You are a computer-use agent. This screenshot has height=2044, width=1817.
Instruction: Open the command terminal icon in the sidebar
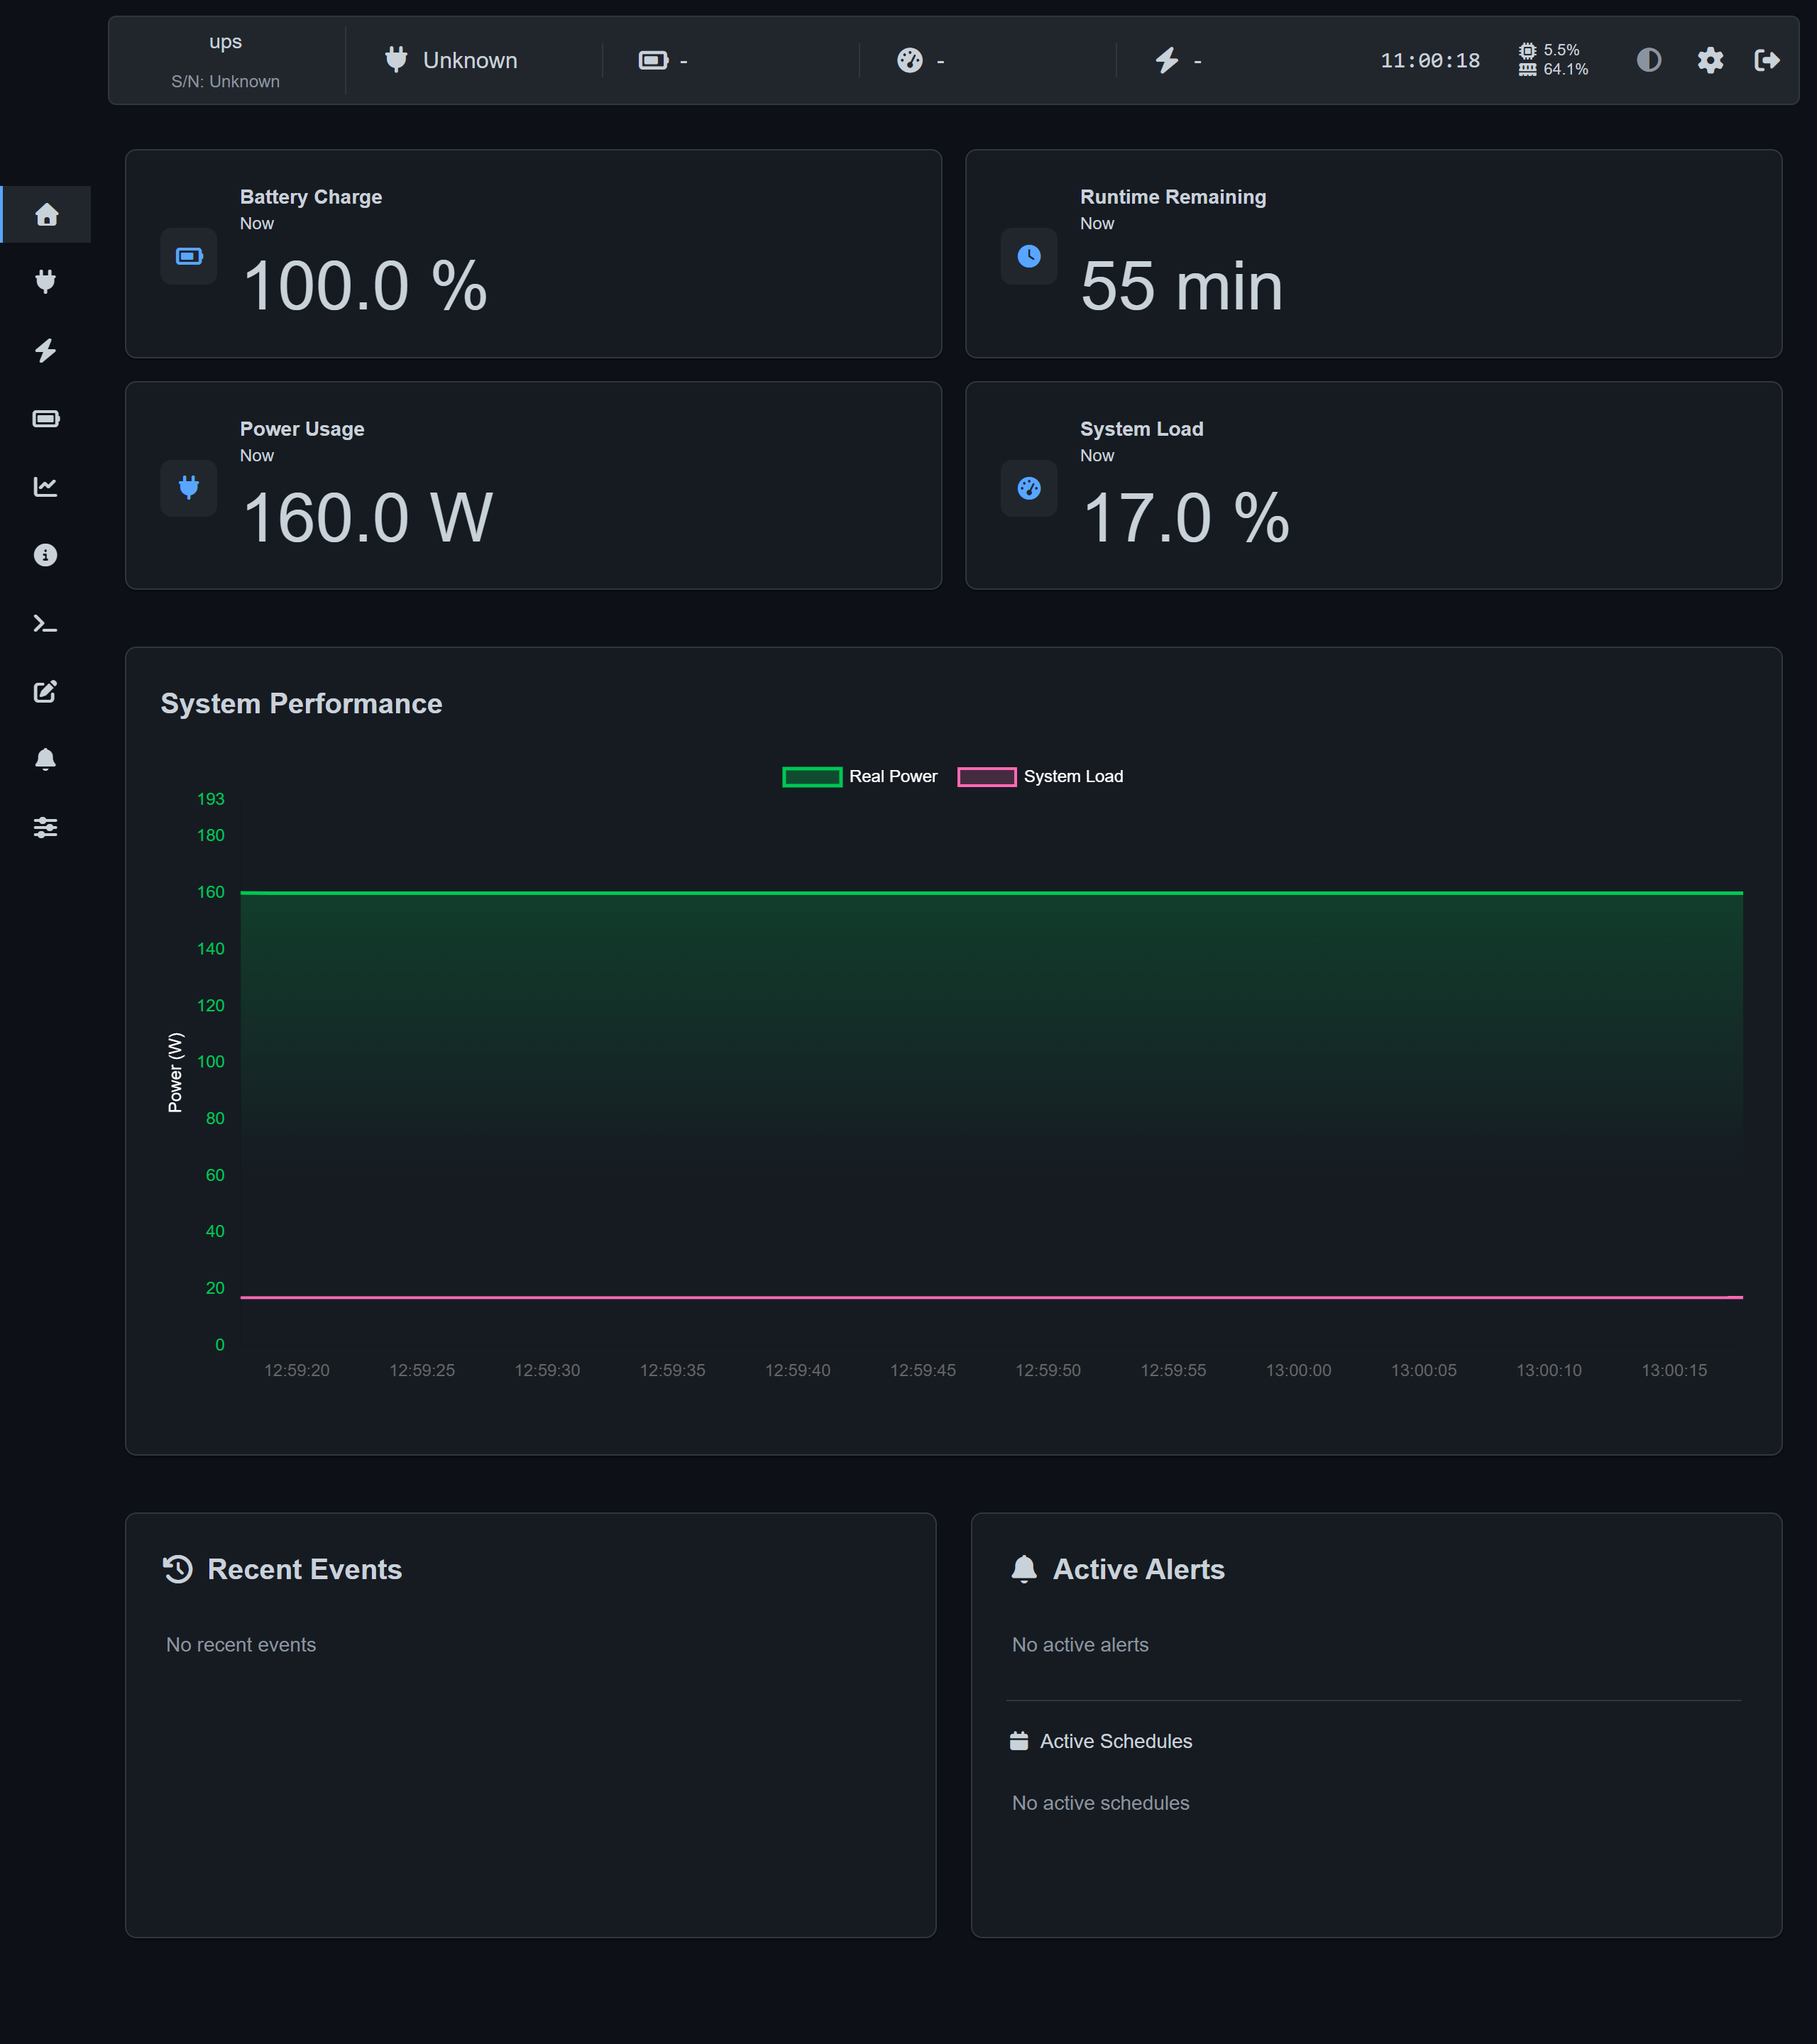pos(46,623)
